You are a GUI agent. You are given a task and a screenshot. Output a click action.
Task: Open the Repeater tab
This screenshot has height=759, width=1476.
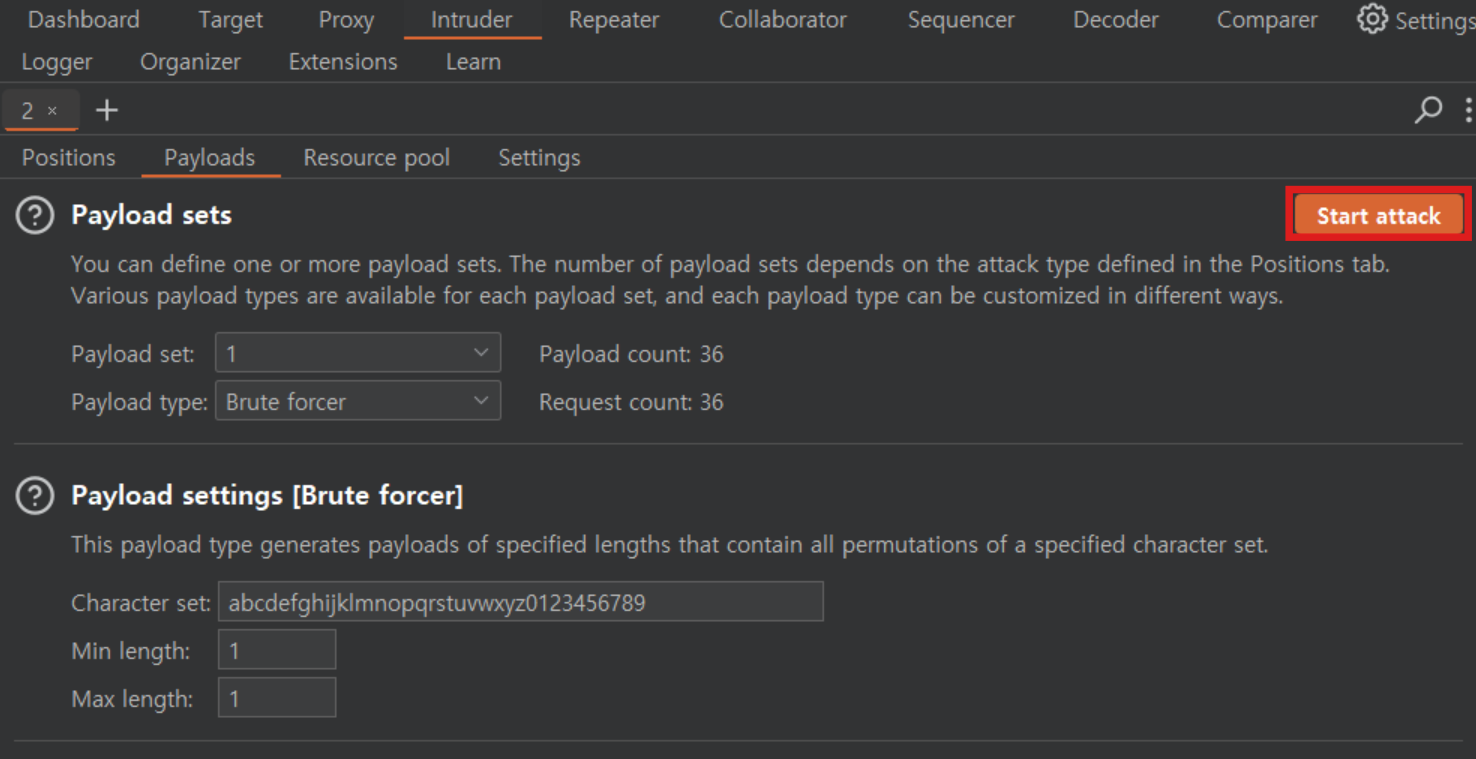[614, 20]
